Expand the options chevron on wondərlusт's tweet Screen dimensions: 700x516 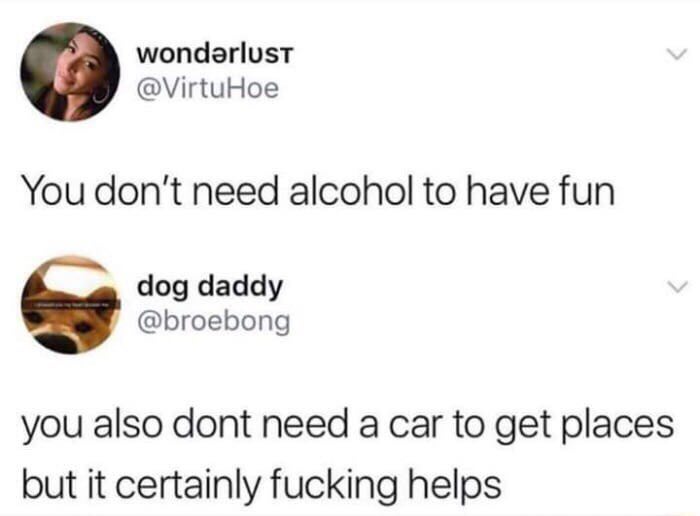click(x=675, y=54)
